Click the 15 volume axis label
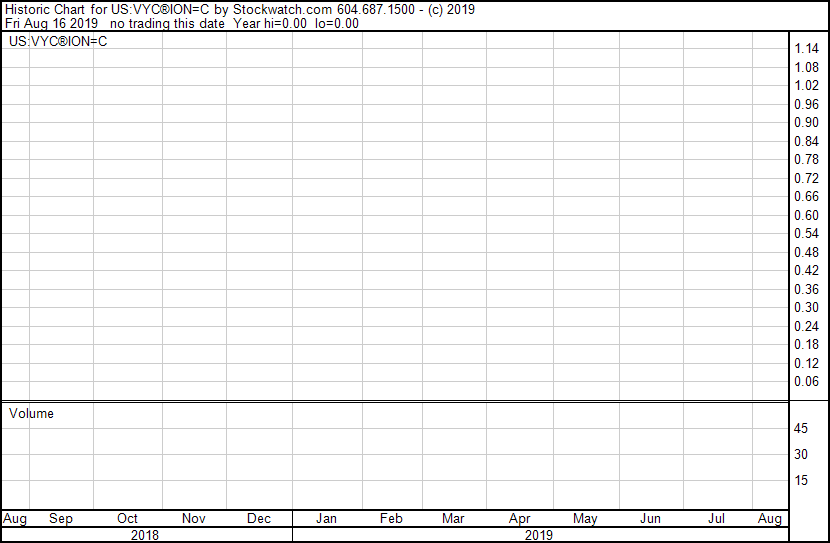 point(801,480)
